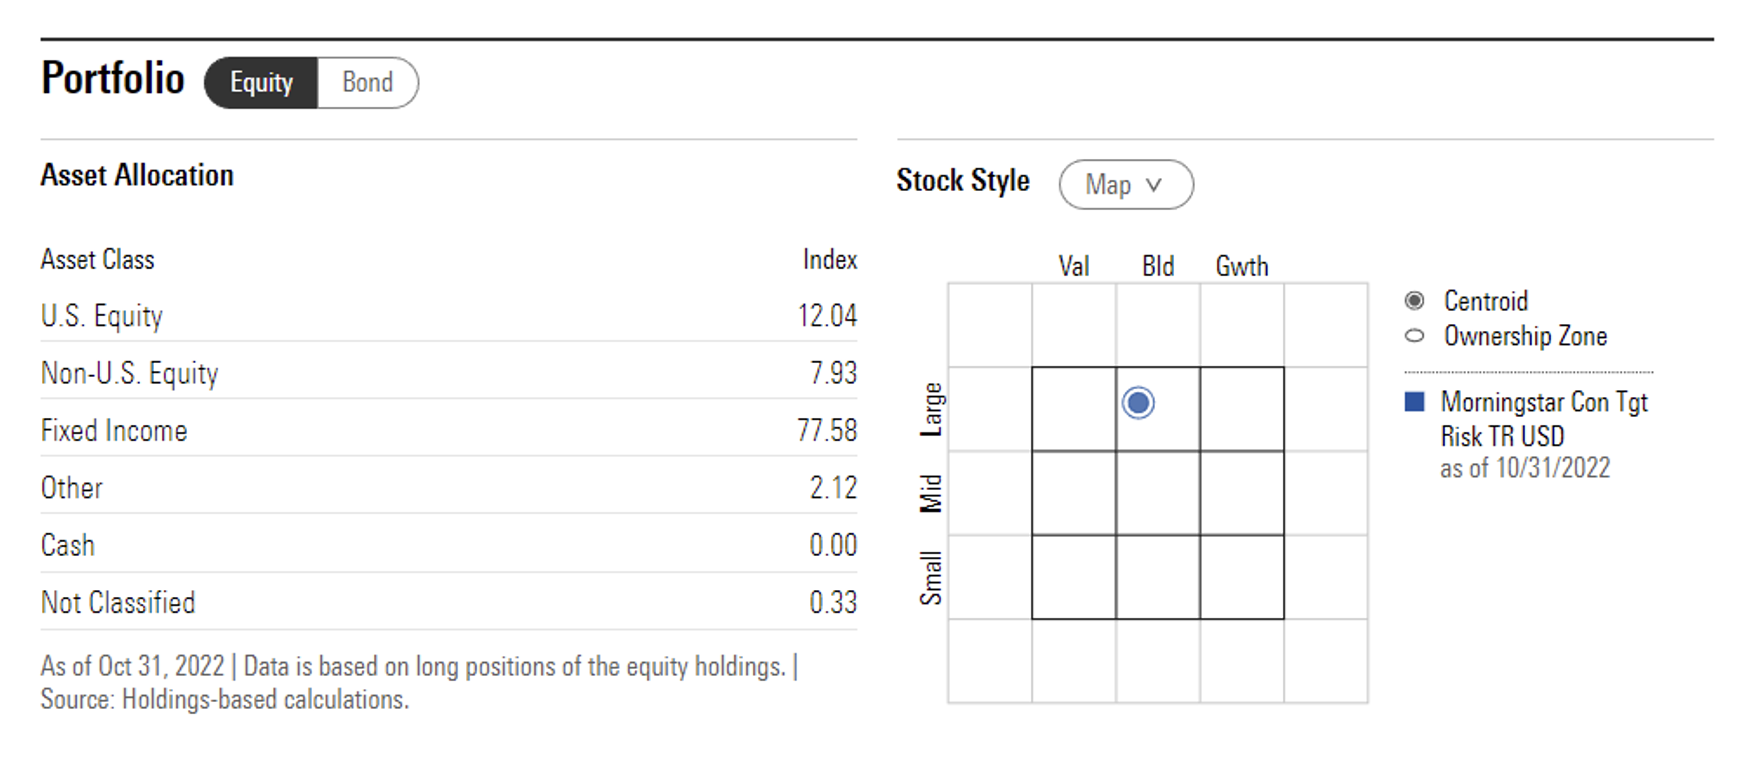This screenshot has height=762, width=1762.
Task: Click the Val column label
Action: 1074,267
